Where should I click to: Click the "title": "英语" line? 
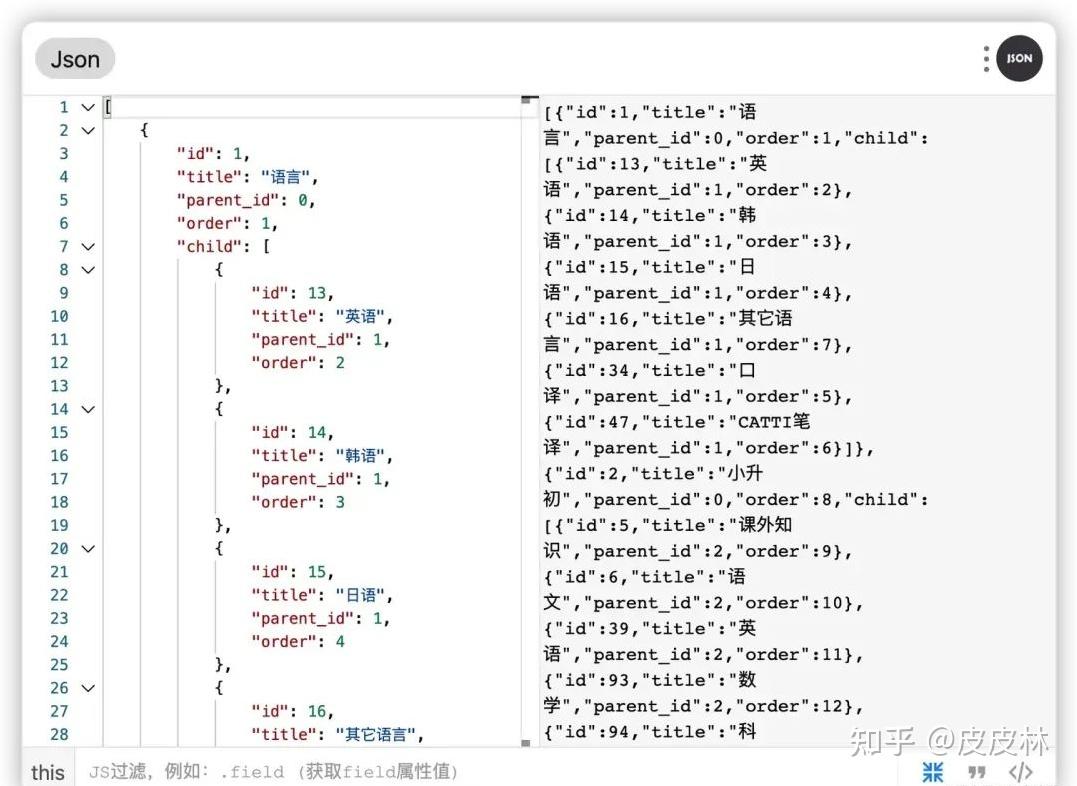(x=322, y=317)
